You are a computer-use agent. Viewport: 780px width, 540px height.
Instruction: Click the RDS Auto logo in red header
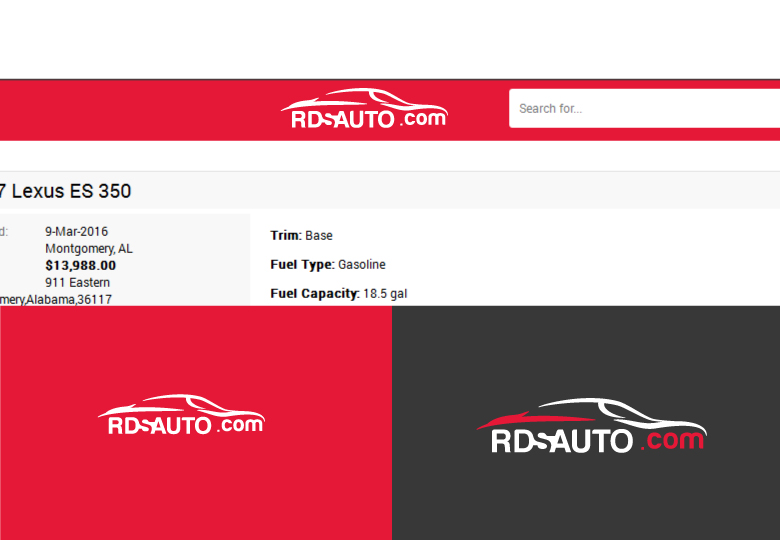[x=364, y=108]
